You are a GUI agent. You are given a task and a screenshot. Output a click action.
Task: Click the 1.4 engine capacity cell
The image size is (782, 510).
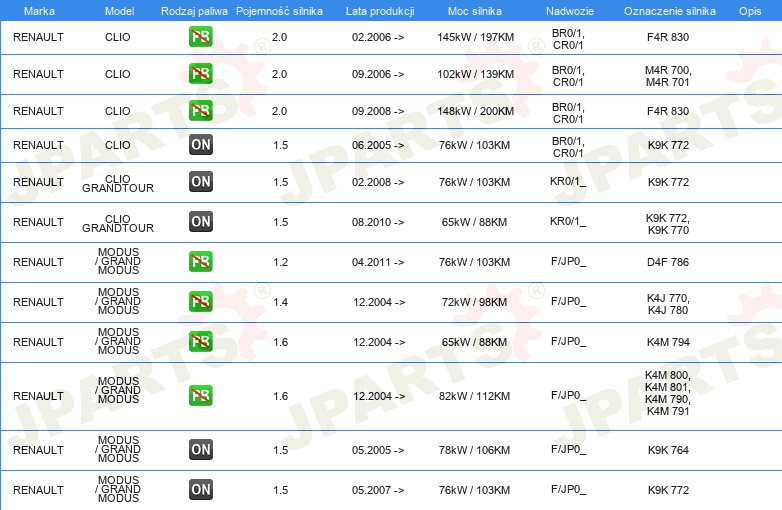point(280,302)
